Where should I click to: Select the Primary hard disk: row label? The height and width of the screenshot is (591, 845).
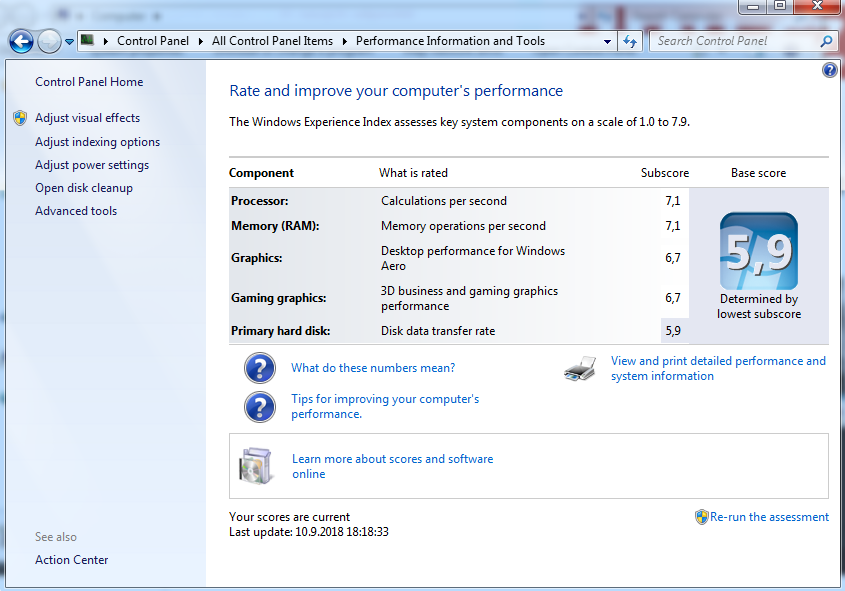pyautogui.click(x=280, y=331)
